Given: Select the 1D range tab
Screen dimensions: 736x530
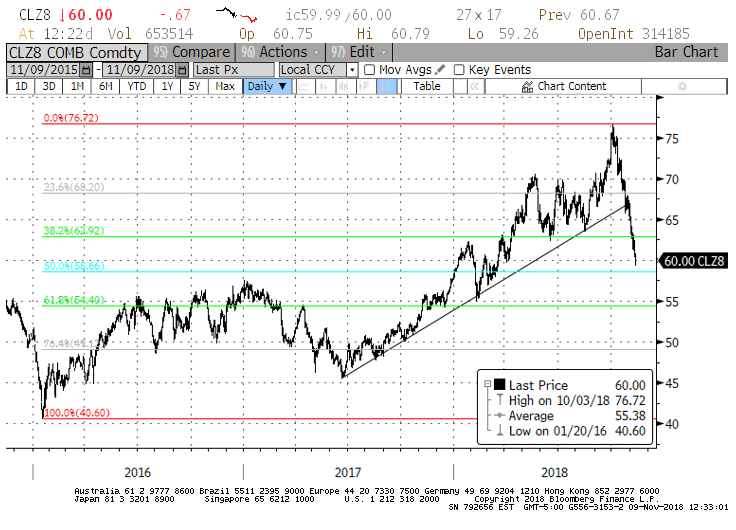Looking at the screenshot, I should coord(21,87).
